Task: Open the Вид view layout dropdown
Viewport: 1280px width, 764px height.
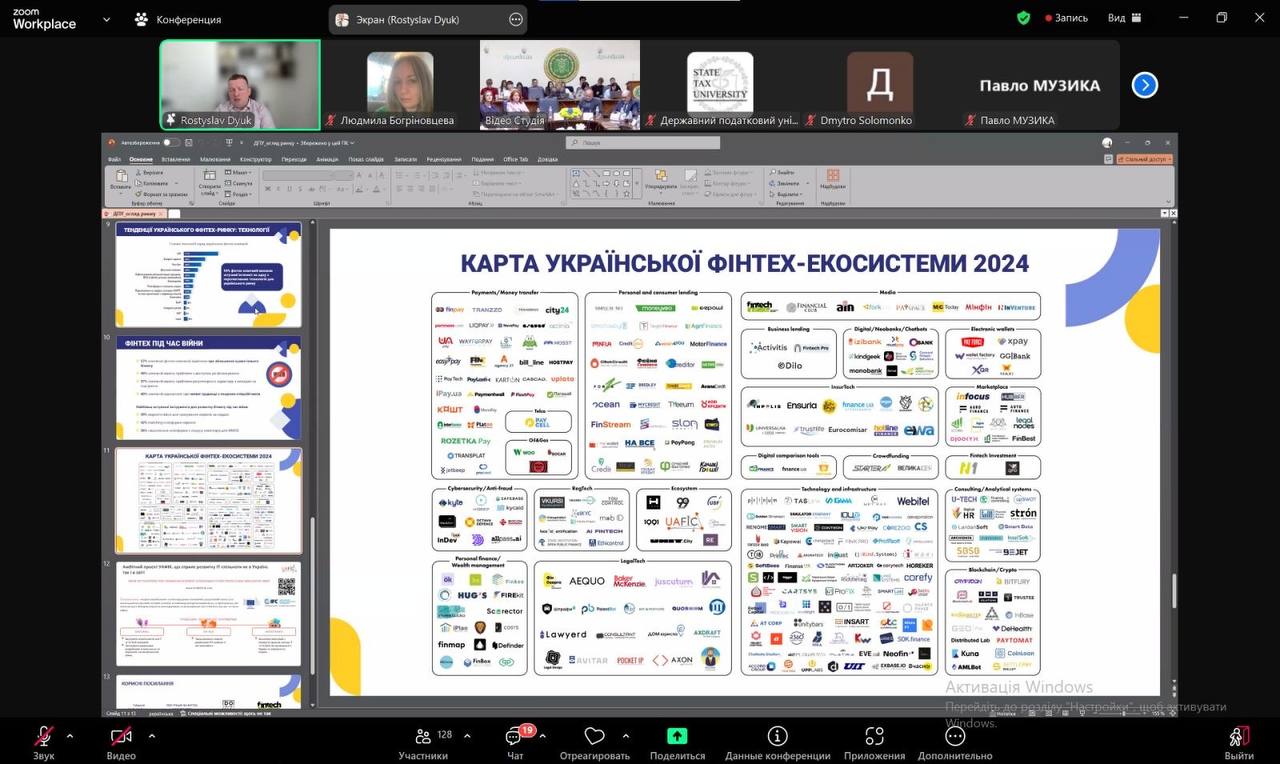Action: point(1124,18)
